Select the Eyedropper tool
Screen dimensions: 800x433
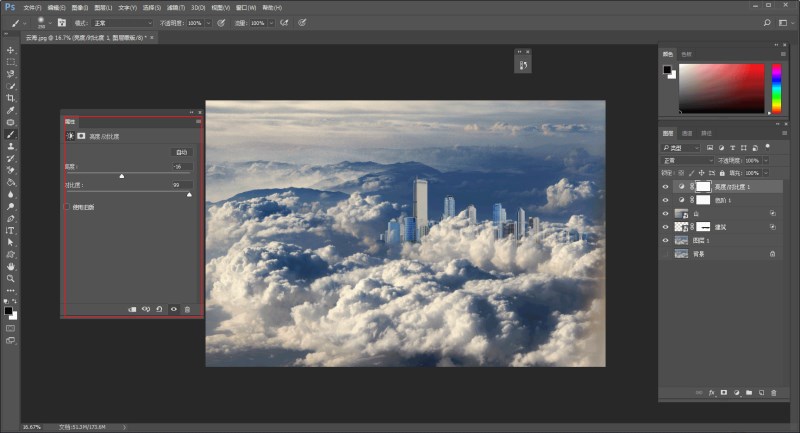(x=11, y=110)
